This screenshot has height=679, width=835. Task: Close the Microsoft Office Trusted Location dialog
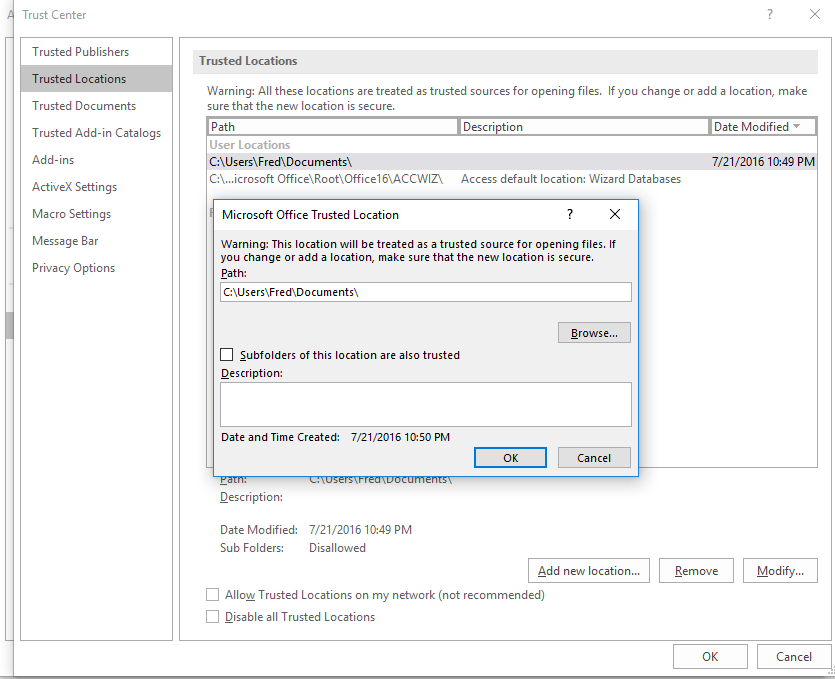point(615,214)
